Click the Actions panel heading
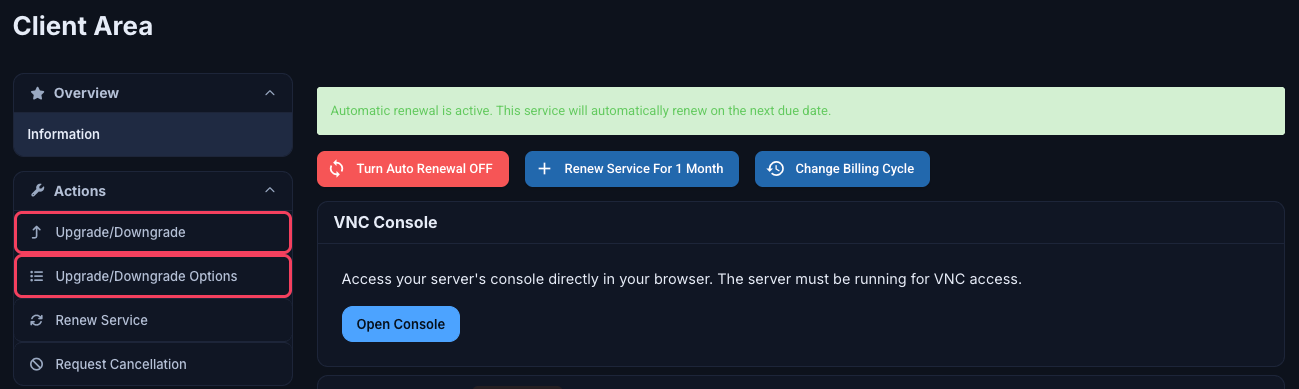1299x389 pixels. (153, 191)
